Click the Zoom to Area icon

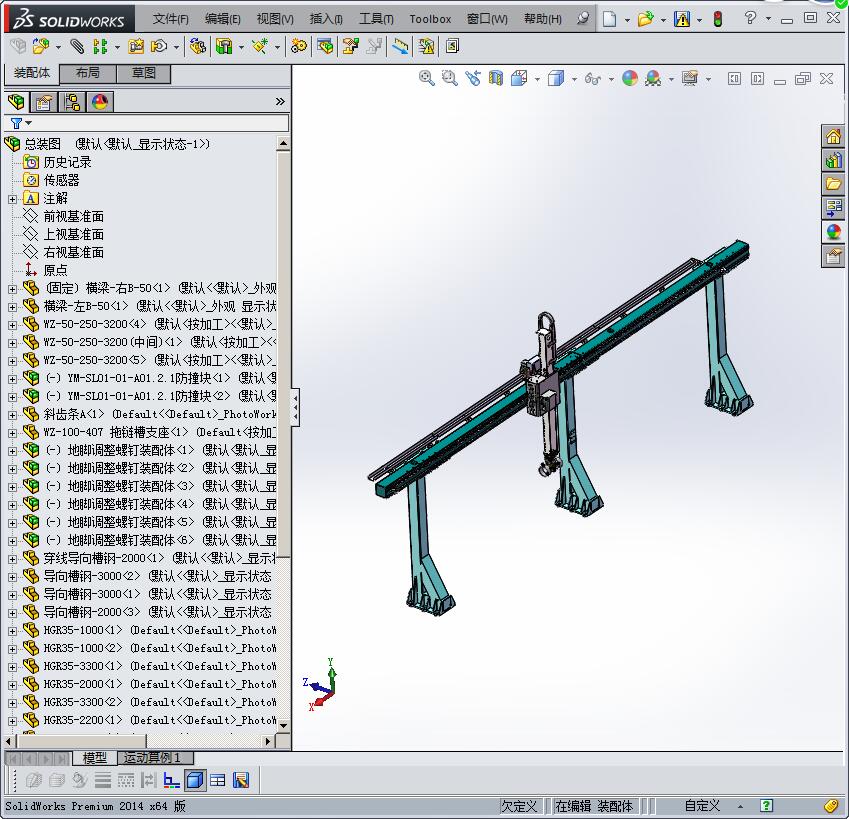(x=449, y=78)
